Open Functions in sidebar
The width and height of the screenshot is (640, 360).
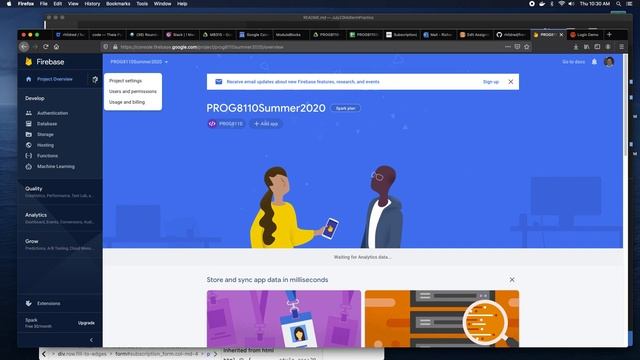pos(47,156)
